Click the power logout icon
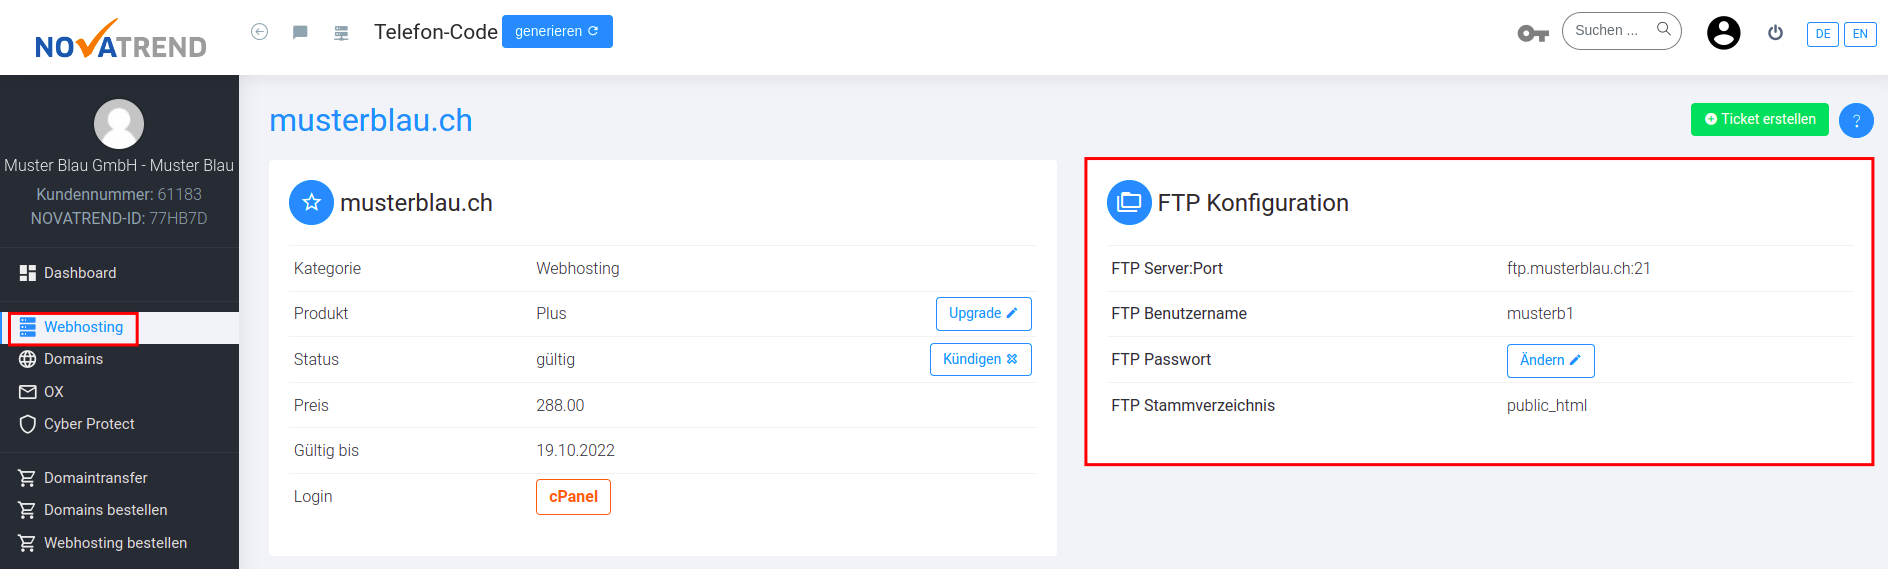1888x569 pixels. click(x=1775, y=33)
